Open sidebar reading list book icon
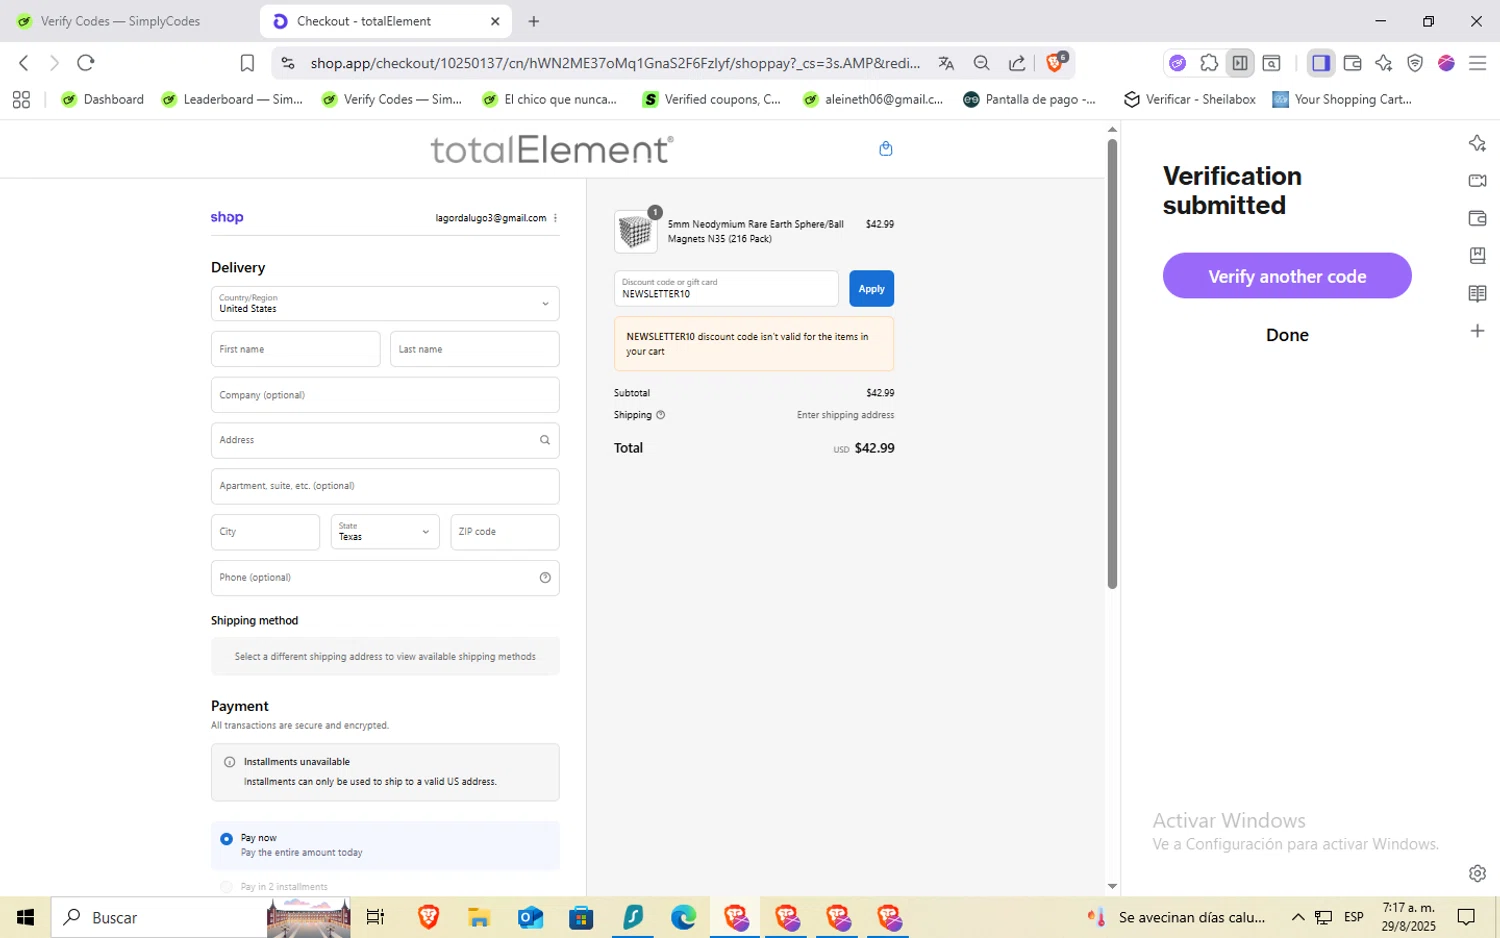 click(x=1477, y=293)
